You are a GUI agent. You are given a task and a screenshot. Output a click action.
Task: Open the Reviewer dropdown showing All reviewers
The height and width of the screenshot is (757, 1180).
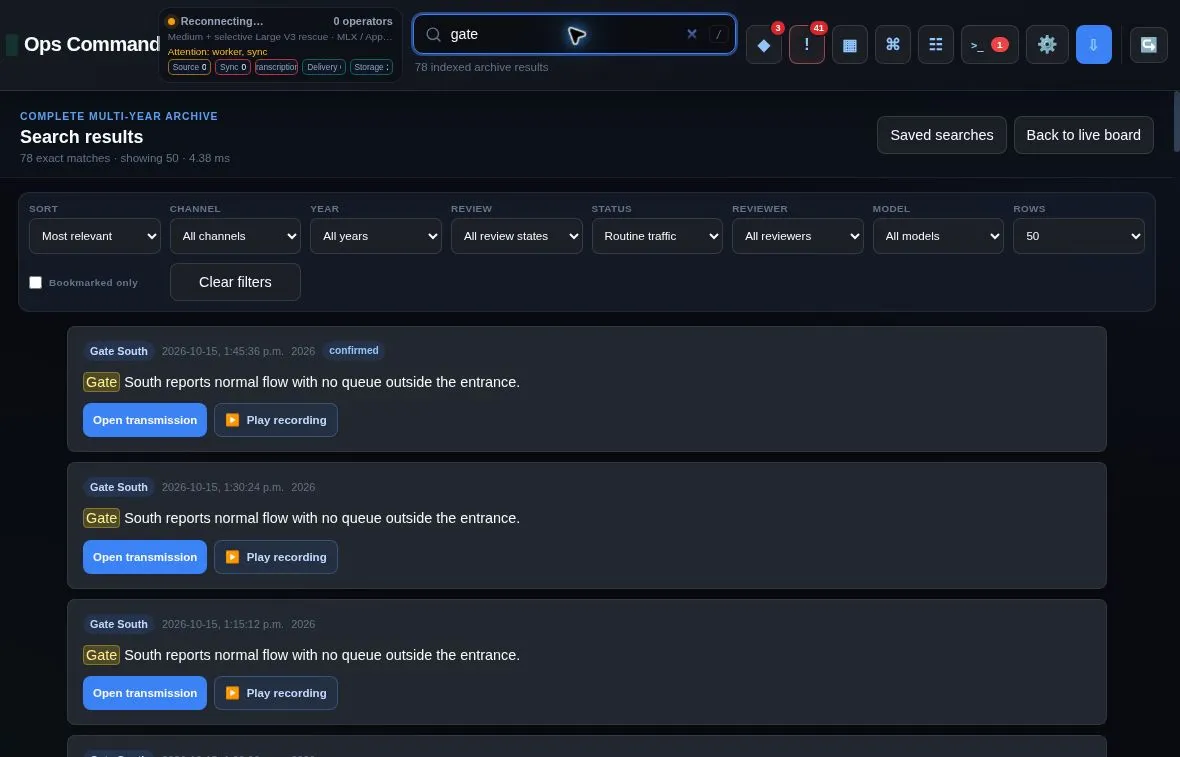click(x=798, y=236)
